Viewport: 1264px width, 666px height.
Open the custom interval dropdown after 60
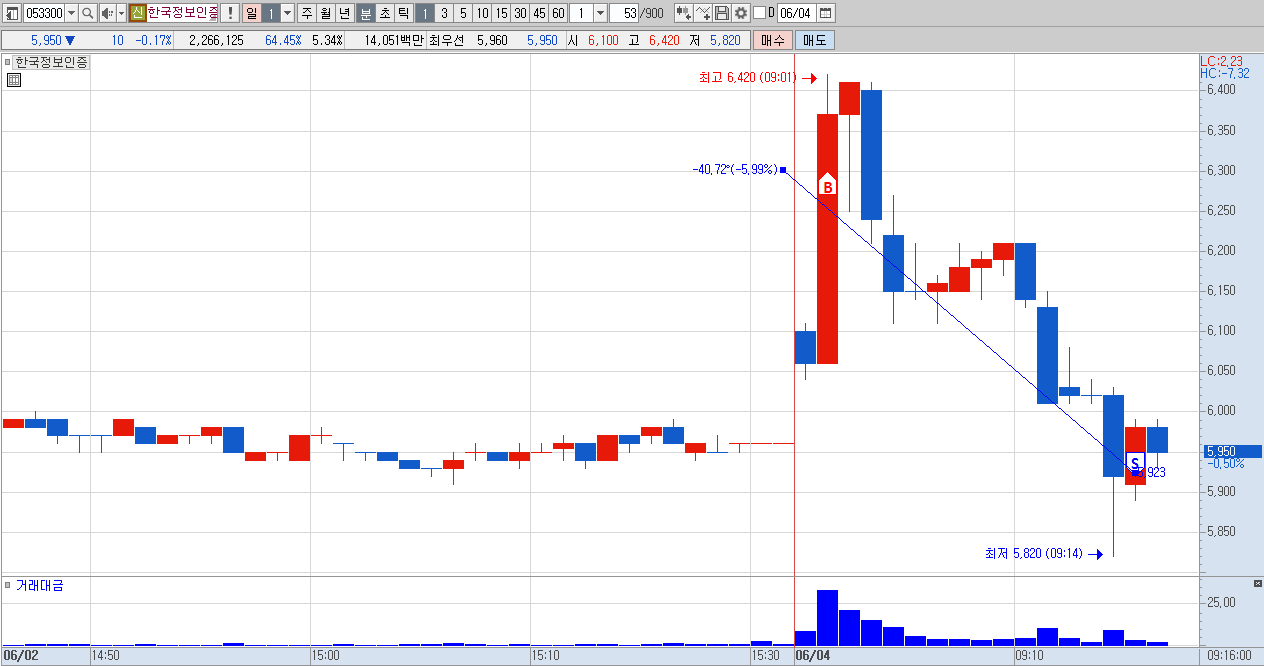pos(600,13)
